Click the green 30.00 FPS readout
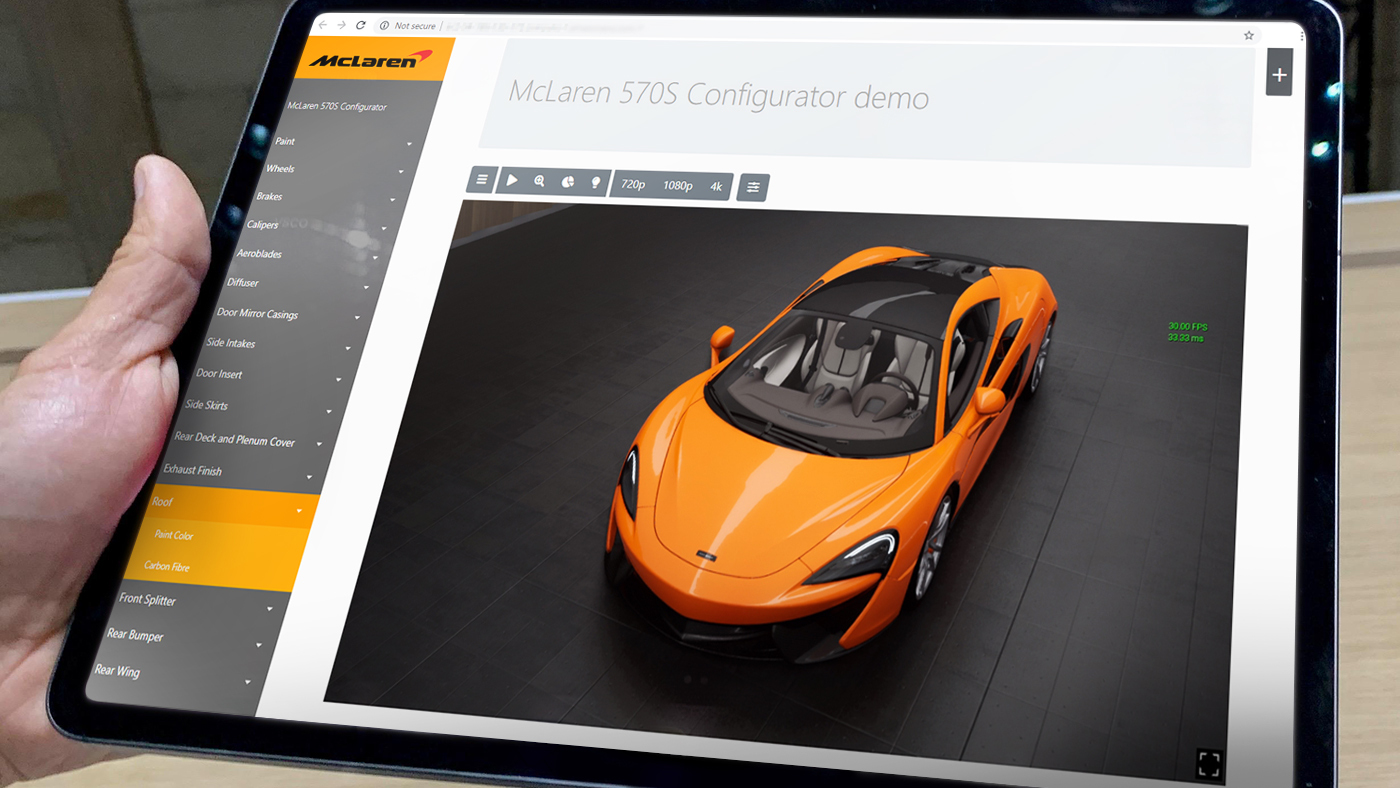The image size is (1400, 788). click(x=1187, y=327)
